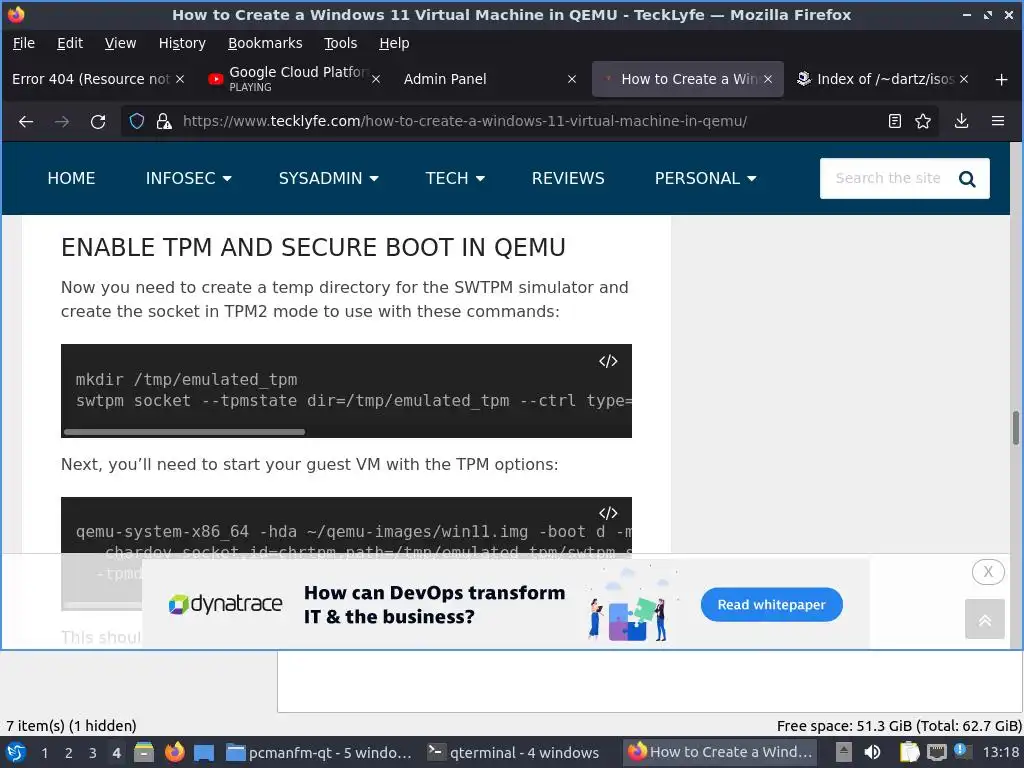1024x768 pixels.
Task: Switch to virtual desktop 4
Action: [116, 753]
